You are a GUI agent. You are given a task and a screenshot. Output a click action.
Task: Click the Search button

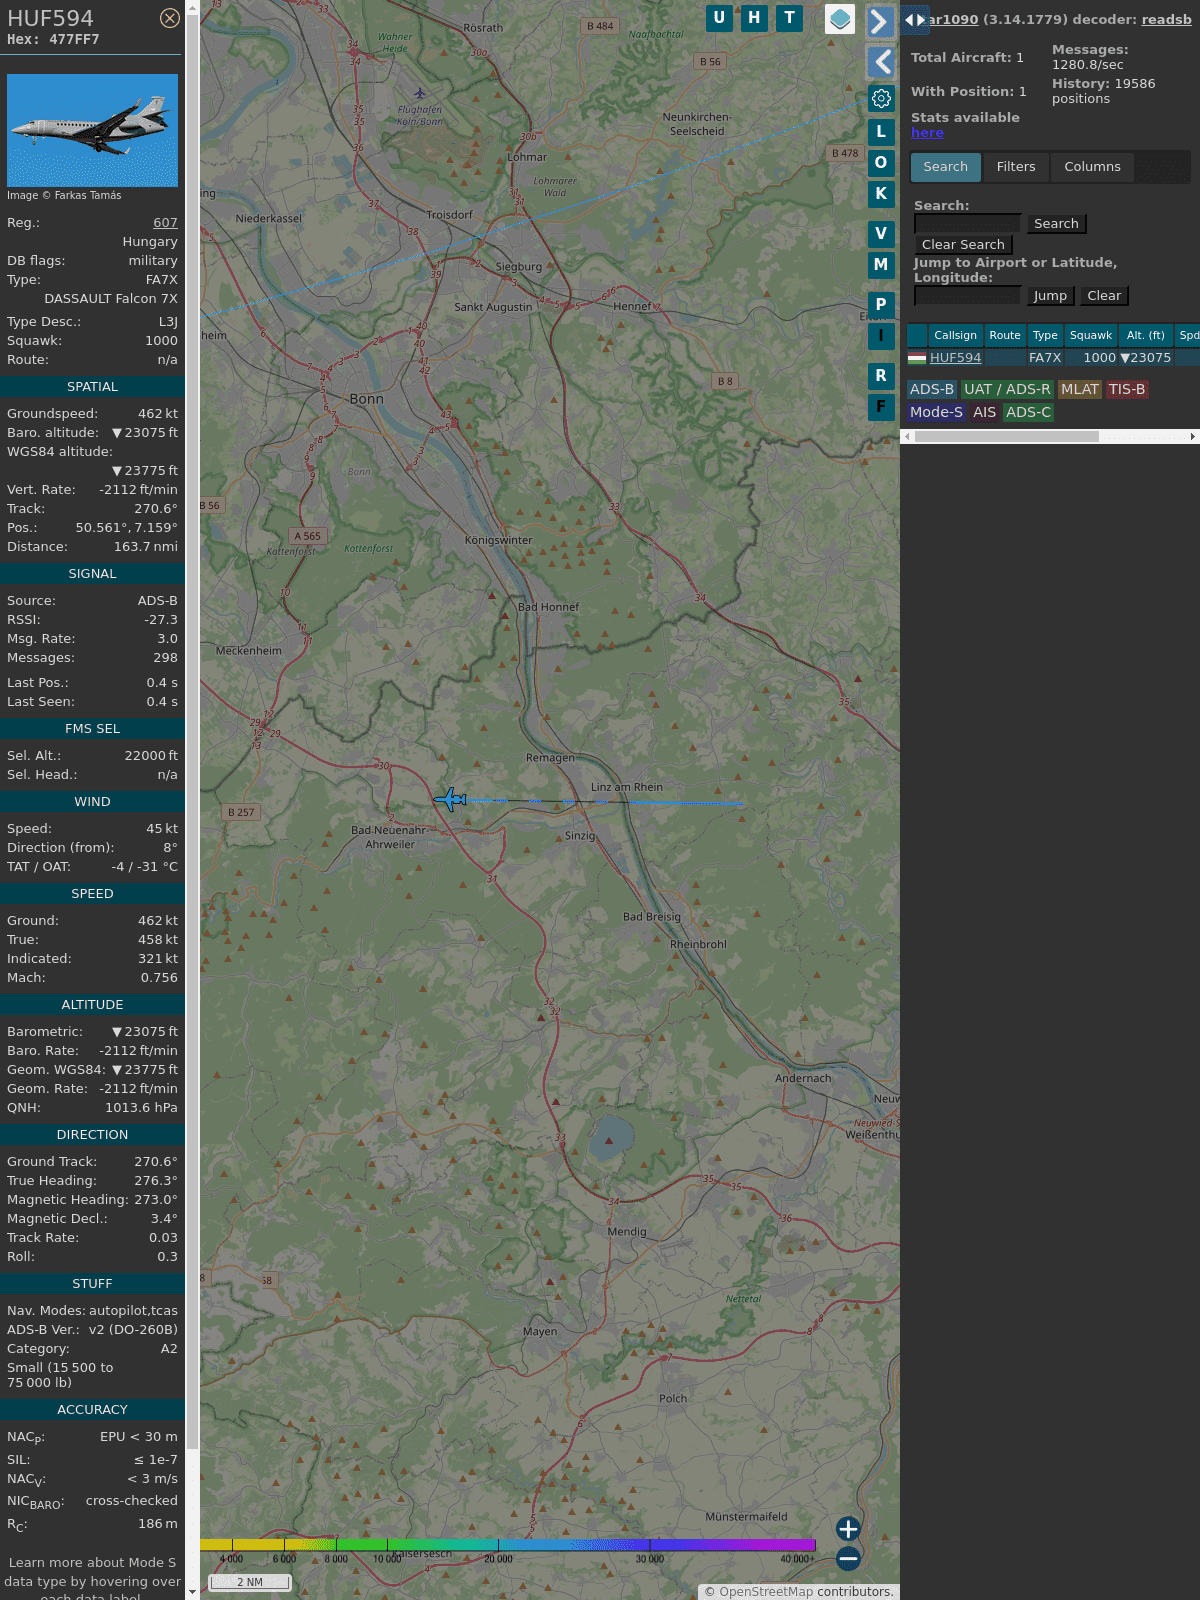[1056, 224]
